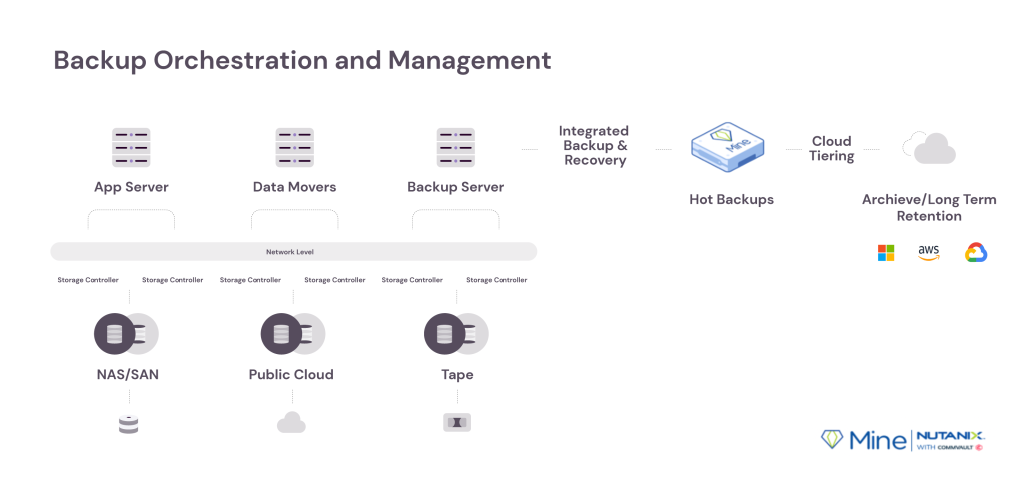Viewport: 1024px width, 494px height.
Task: Click the Data Movers server icon
Action: (x=295, y=148)
